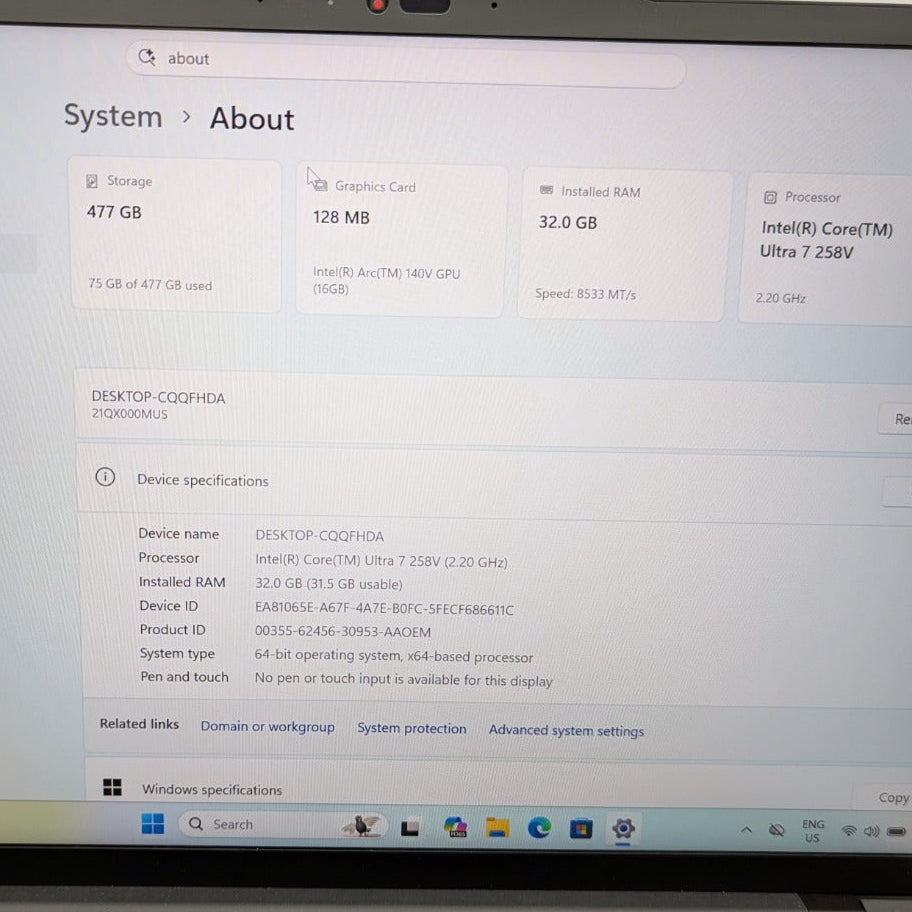Click the Settings gear on taskbar
This screenshot has width=912, height=912.
tap(623, 828)
